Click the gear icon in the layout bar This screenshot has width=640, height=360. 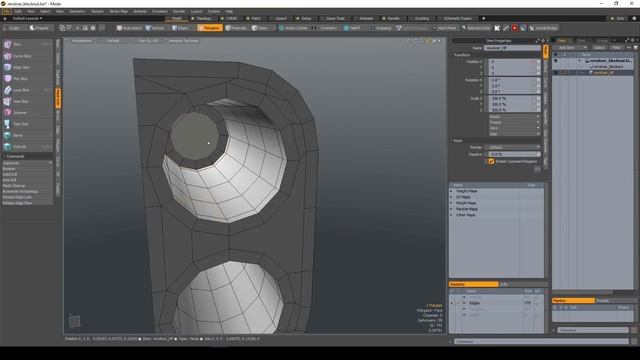(634, 18)
